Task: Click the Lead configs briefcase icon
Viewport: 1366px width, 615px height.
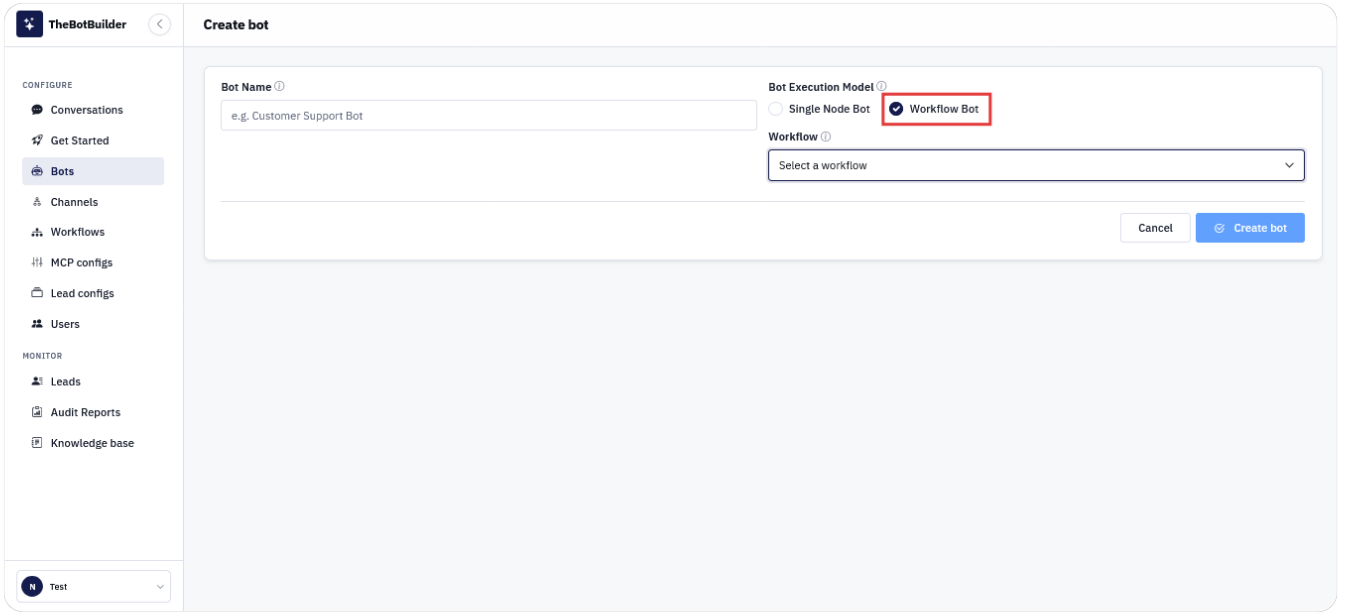Action: pos(37,293)
